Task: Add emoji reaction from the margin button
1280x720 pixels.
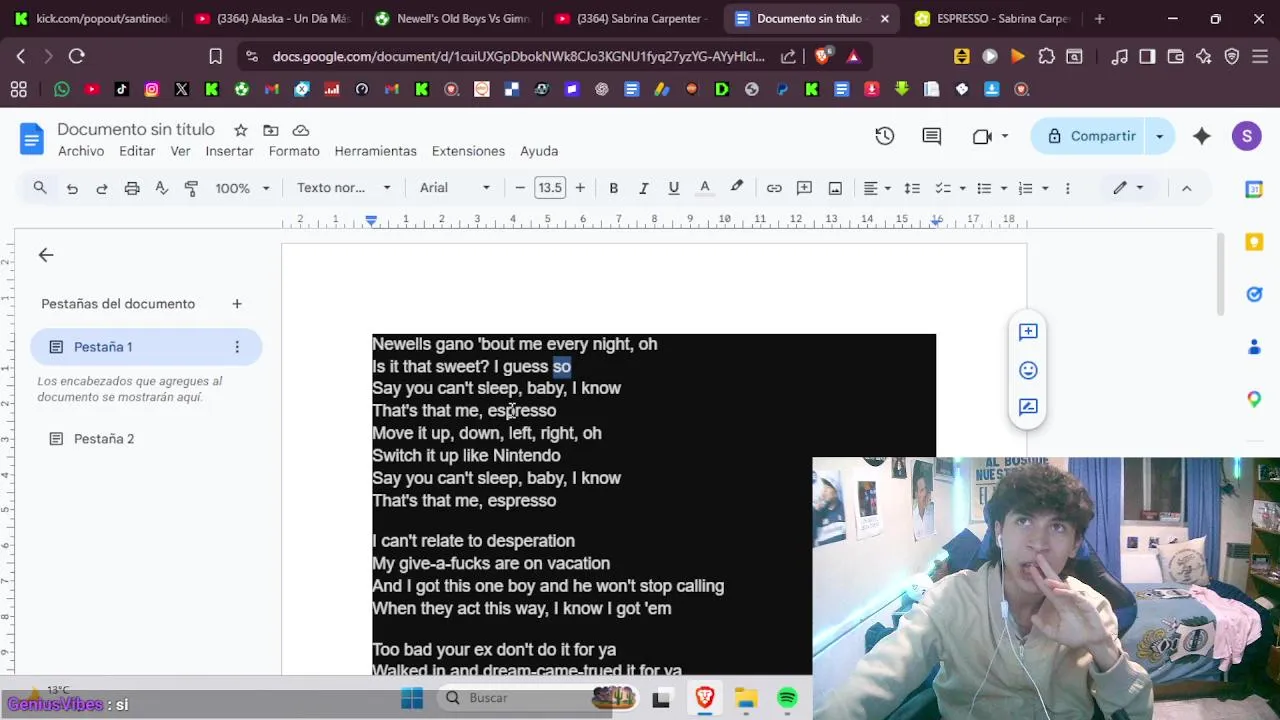Action: [1028, 370]
